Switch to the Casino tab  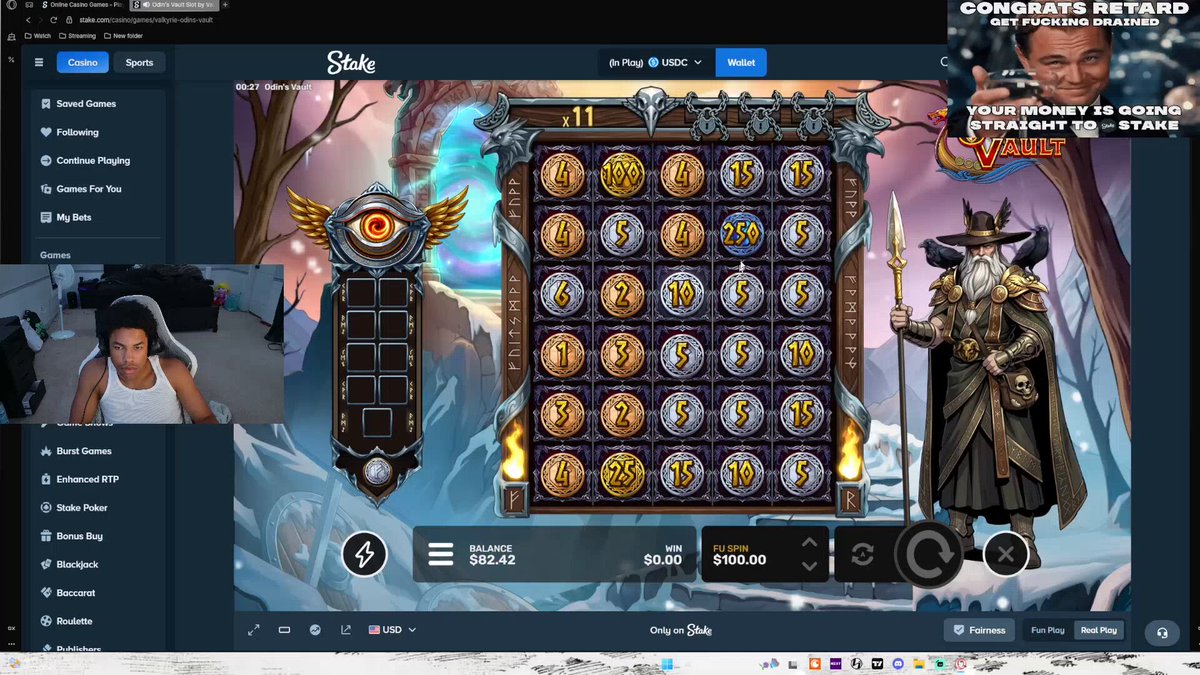(x=83, y=62)
